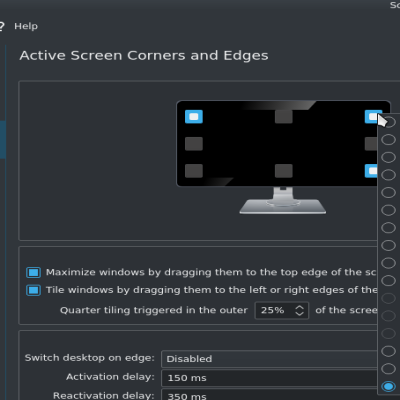The image size is (400, 400).
Task: Open the Switch desktop on edge Disabled dropdown
Action: pos(269,359)
